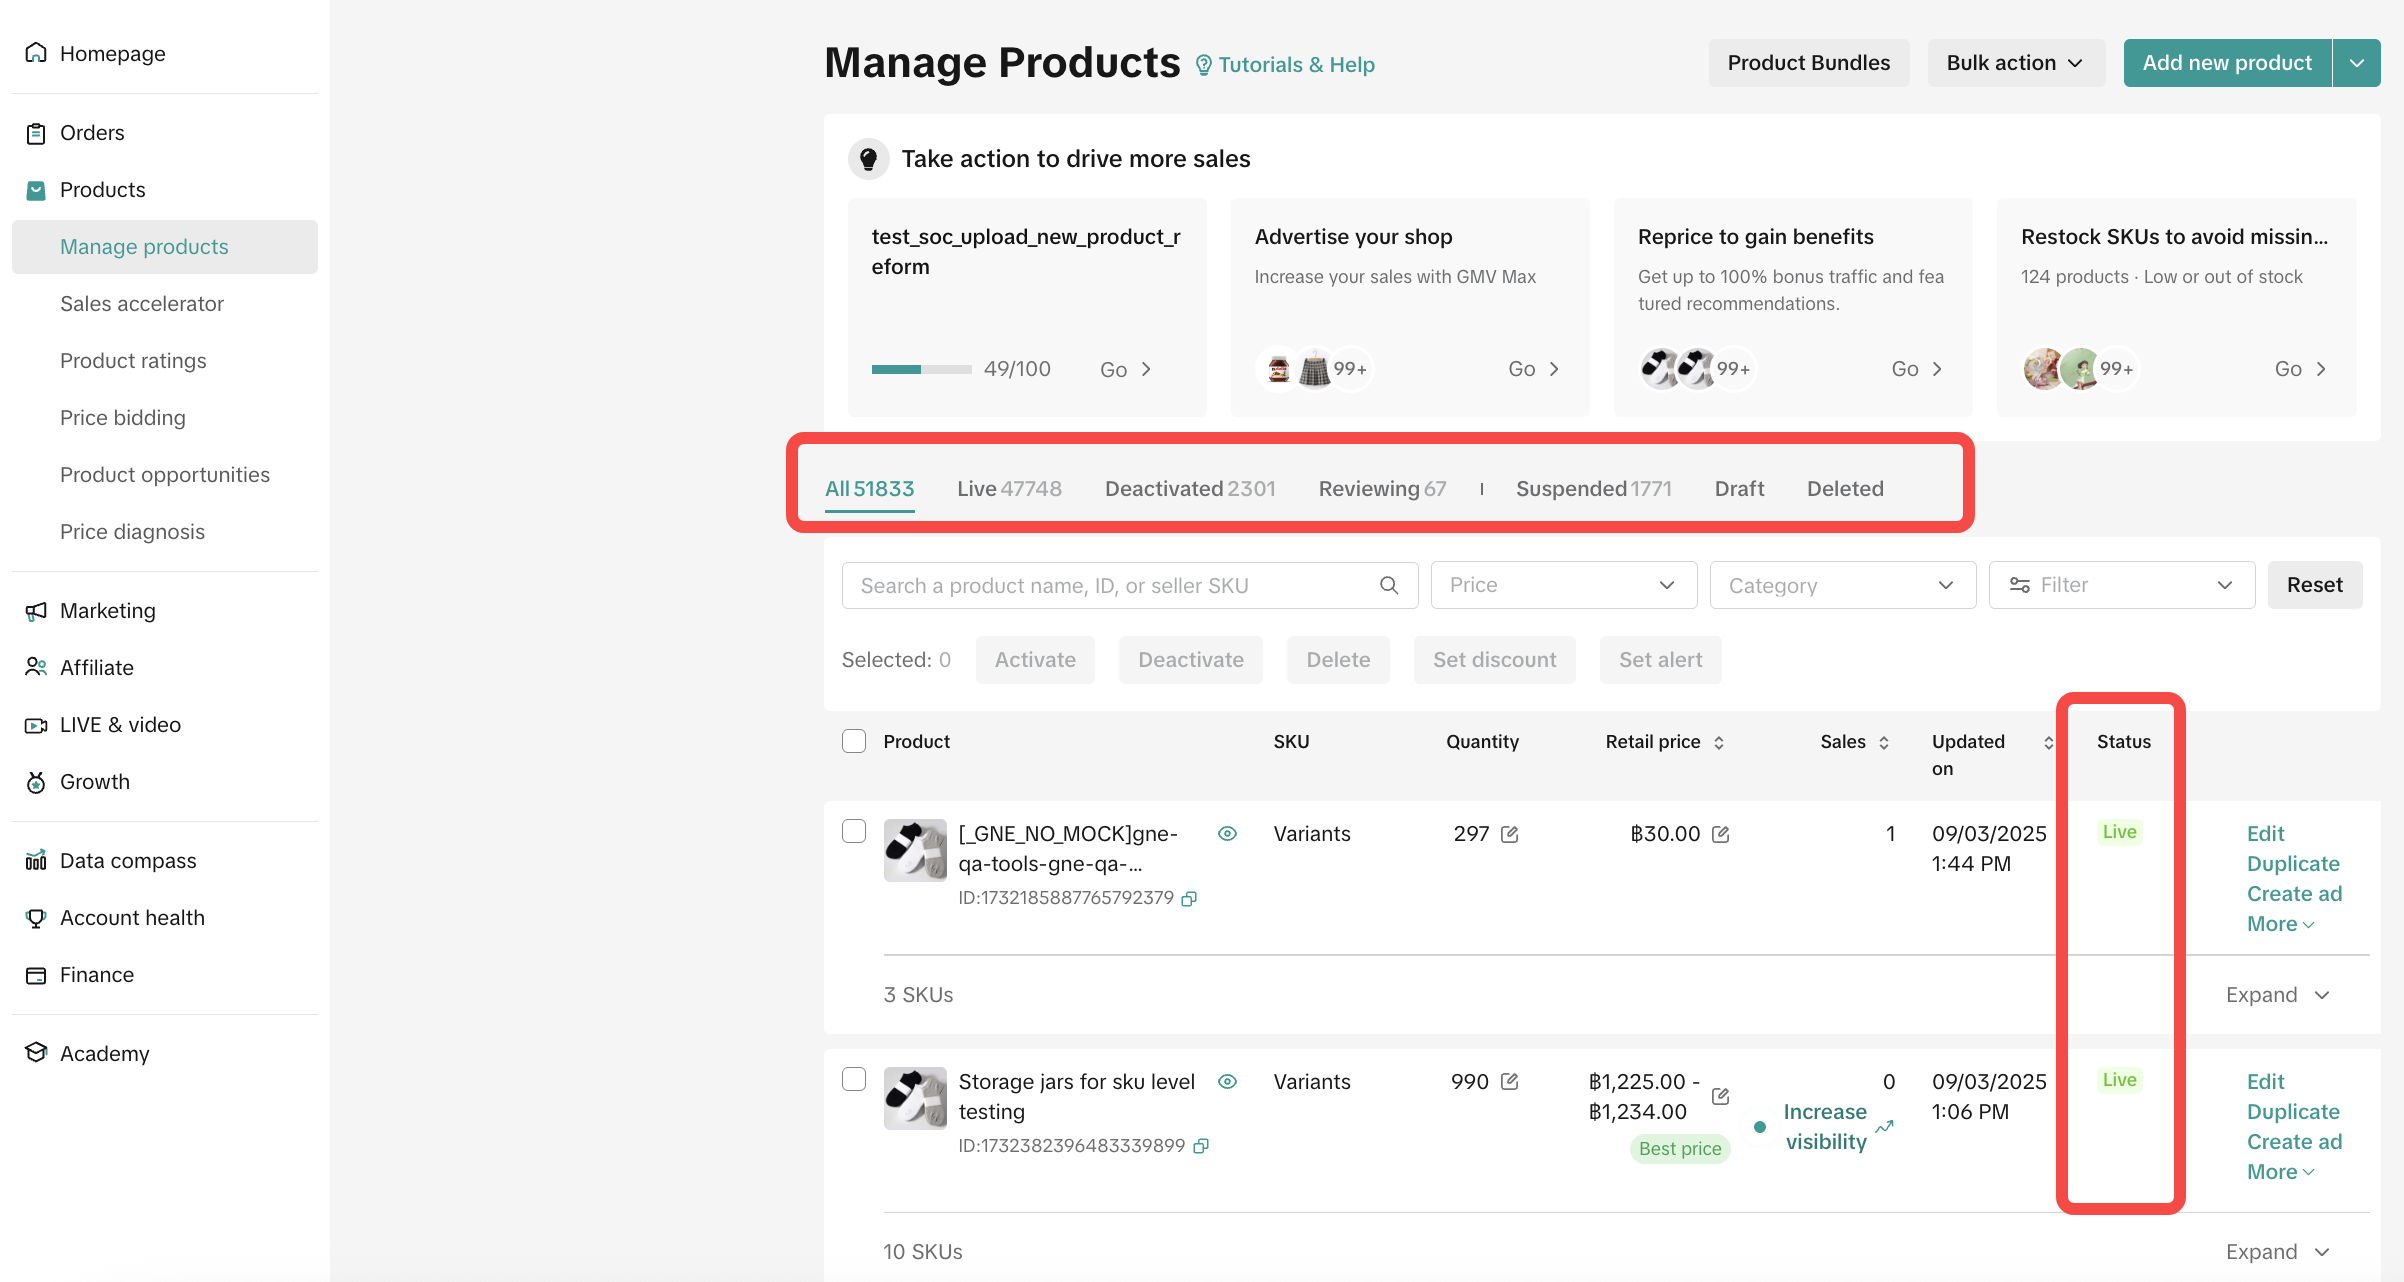This screenshot has width=2404, height=1282.
Task: Copy the product ID ending 792379
Action: pos(1189,898)
